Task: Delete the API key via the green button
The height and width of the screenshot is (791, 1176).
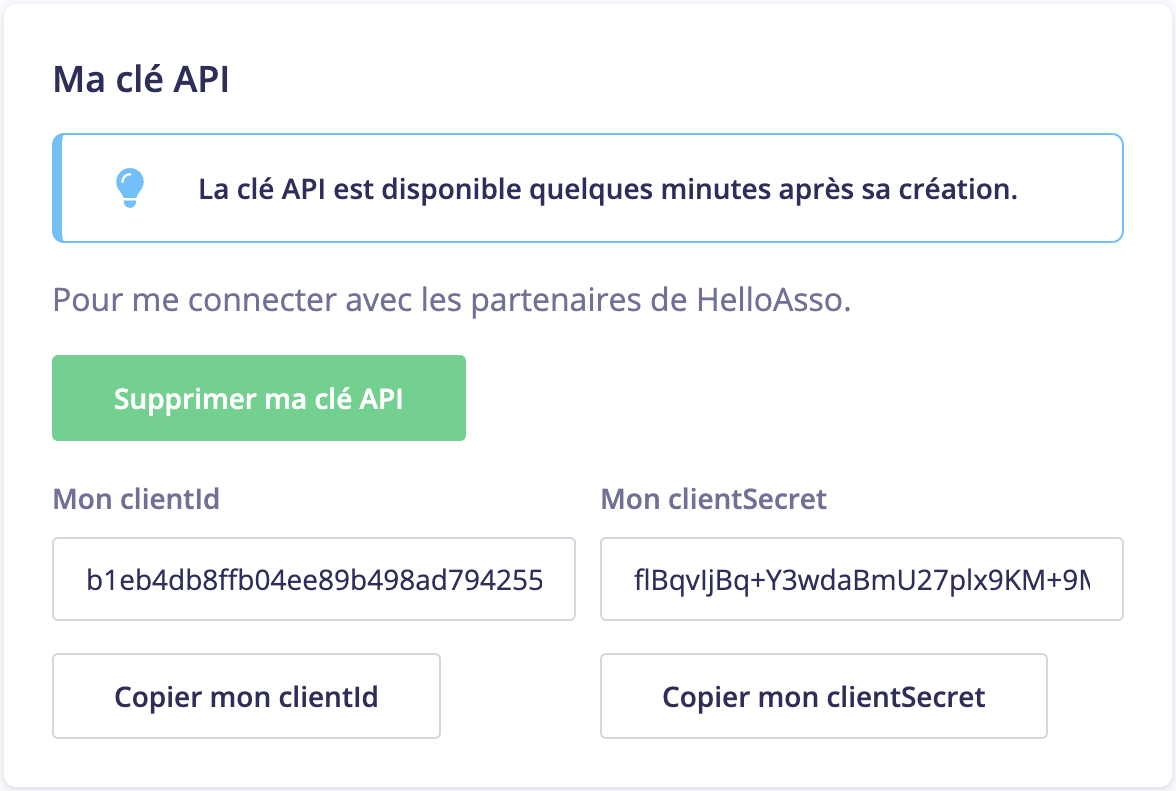Action: point(258,397)
